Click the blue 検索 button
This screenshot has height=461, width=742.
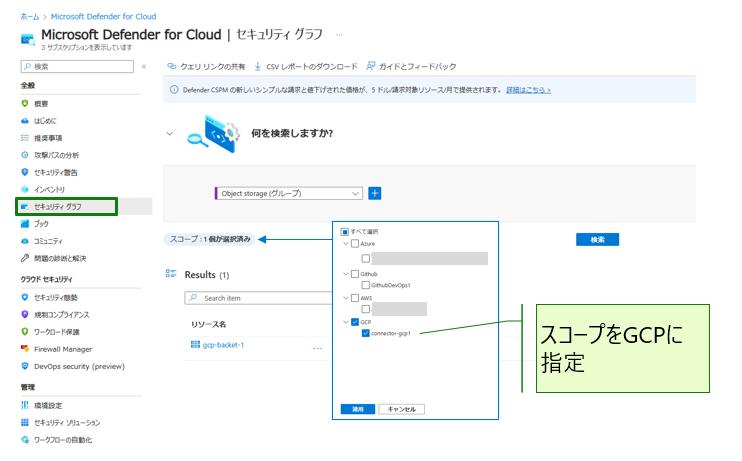coord(597,239)
